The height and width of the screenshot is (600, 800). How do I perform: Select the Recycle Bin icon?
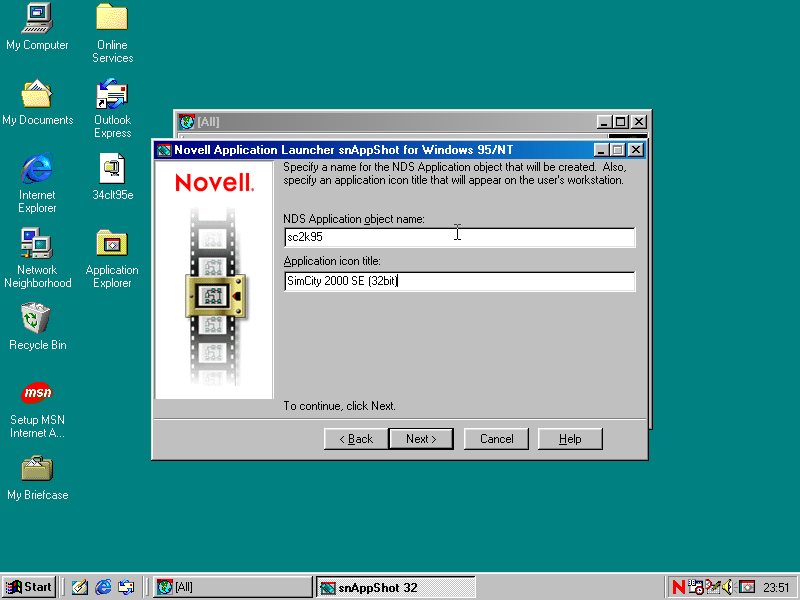(36, 318)
